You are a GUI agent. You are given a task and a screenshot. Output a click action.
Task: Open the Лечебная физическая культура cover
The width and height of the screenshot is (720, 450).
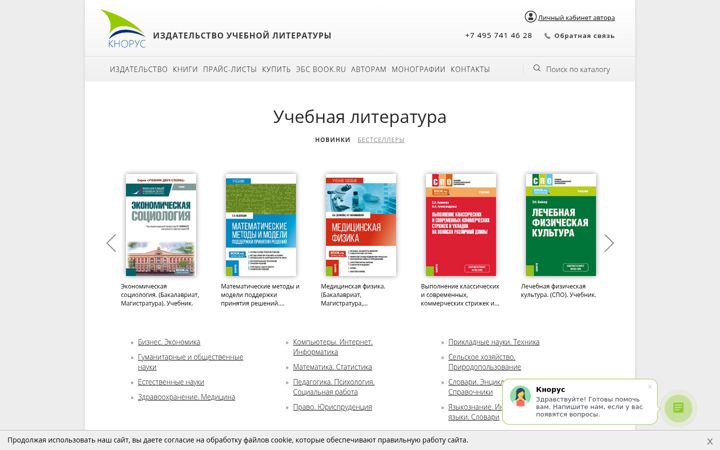pyautogui.click(x=561, y=225)
